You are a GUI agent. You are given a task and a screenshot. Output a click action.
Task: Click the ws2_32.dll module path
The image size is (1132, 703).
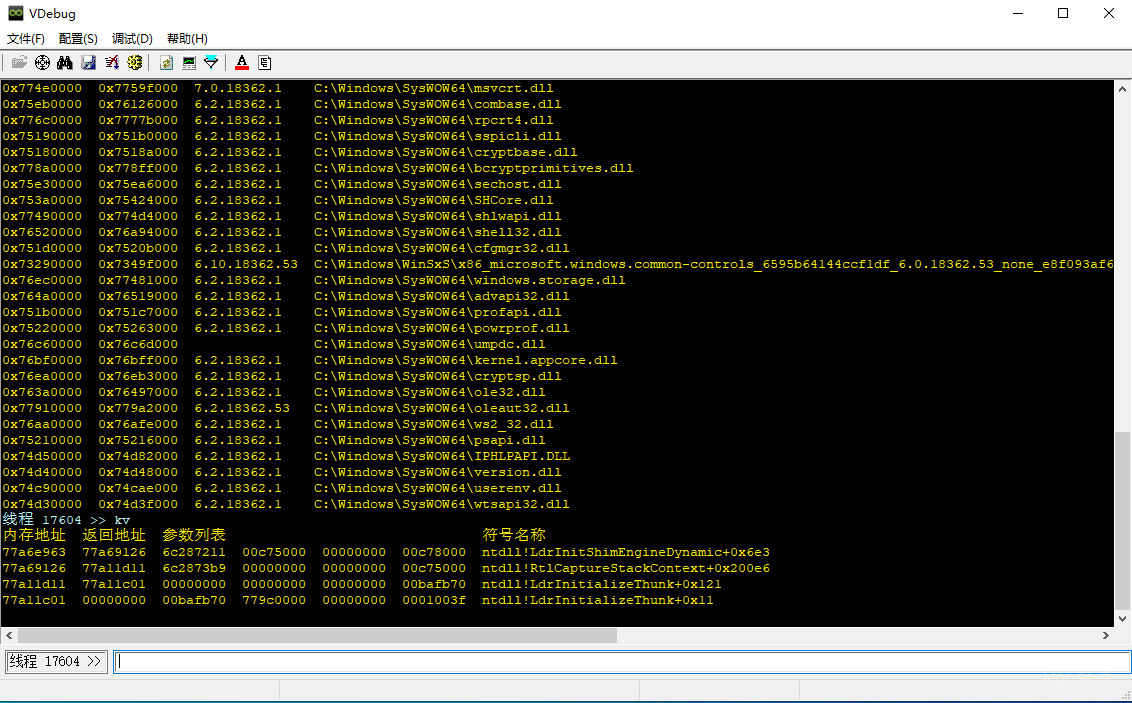tap(433, 424)
